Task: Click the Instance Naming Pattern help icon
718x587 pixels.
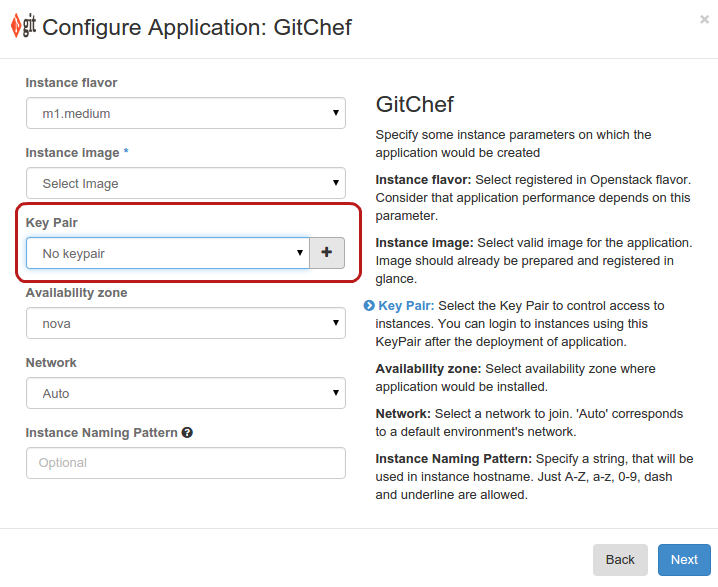Action: (187, 433)
